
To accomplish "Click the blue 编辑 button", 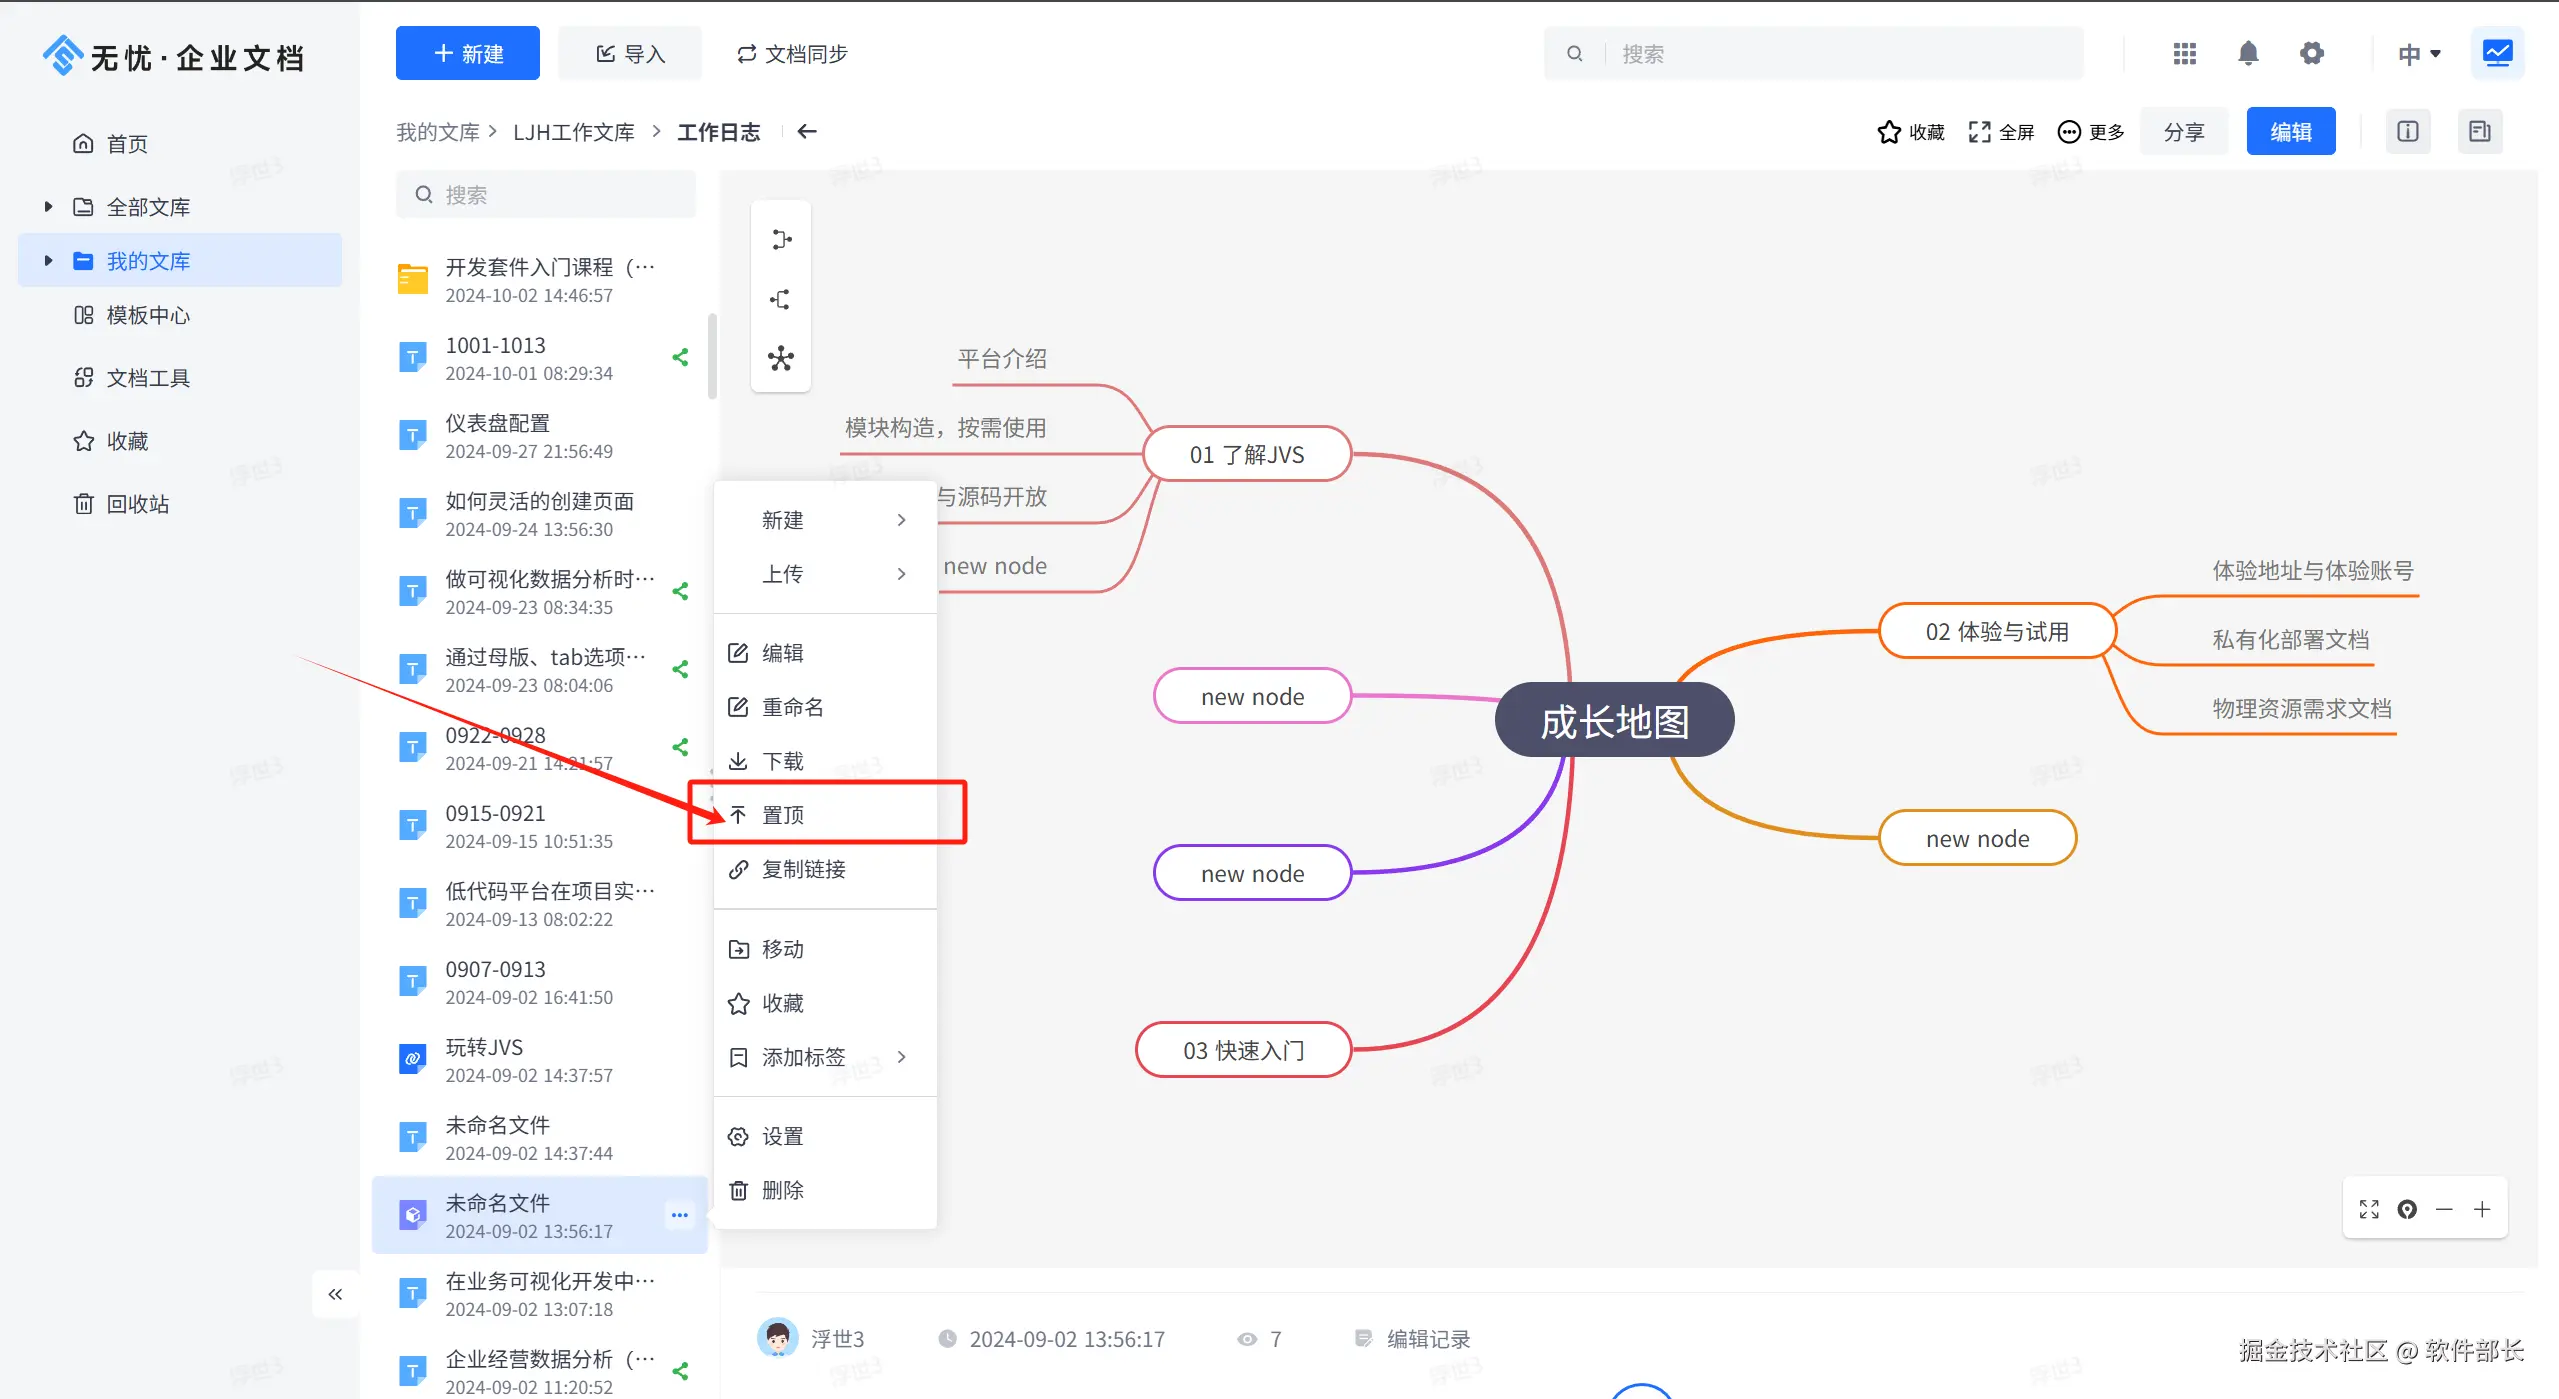I will pos(2290,132).
